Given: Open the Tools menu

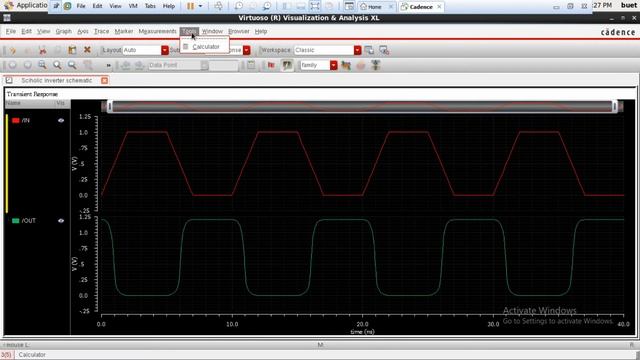Looking at the screenshot, I should pos(189,31).
